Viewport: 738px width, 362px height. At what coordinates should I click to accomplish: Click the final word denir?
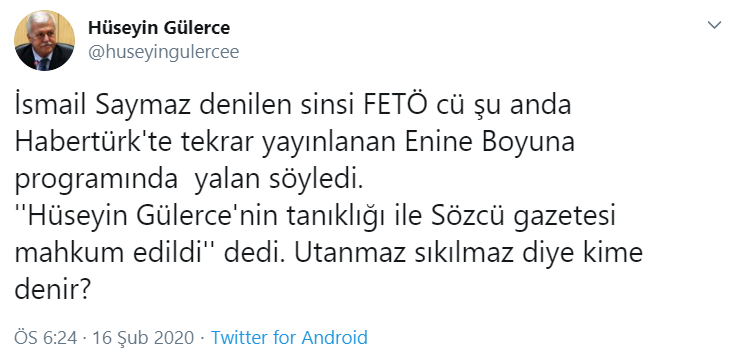click(x=52, y=291)
